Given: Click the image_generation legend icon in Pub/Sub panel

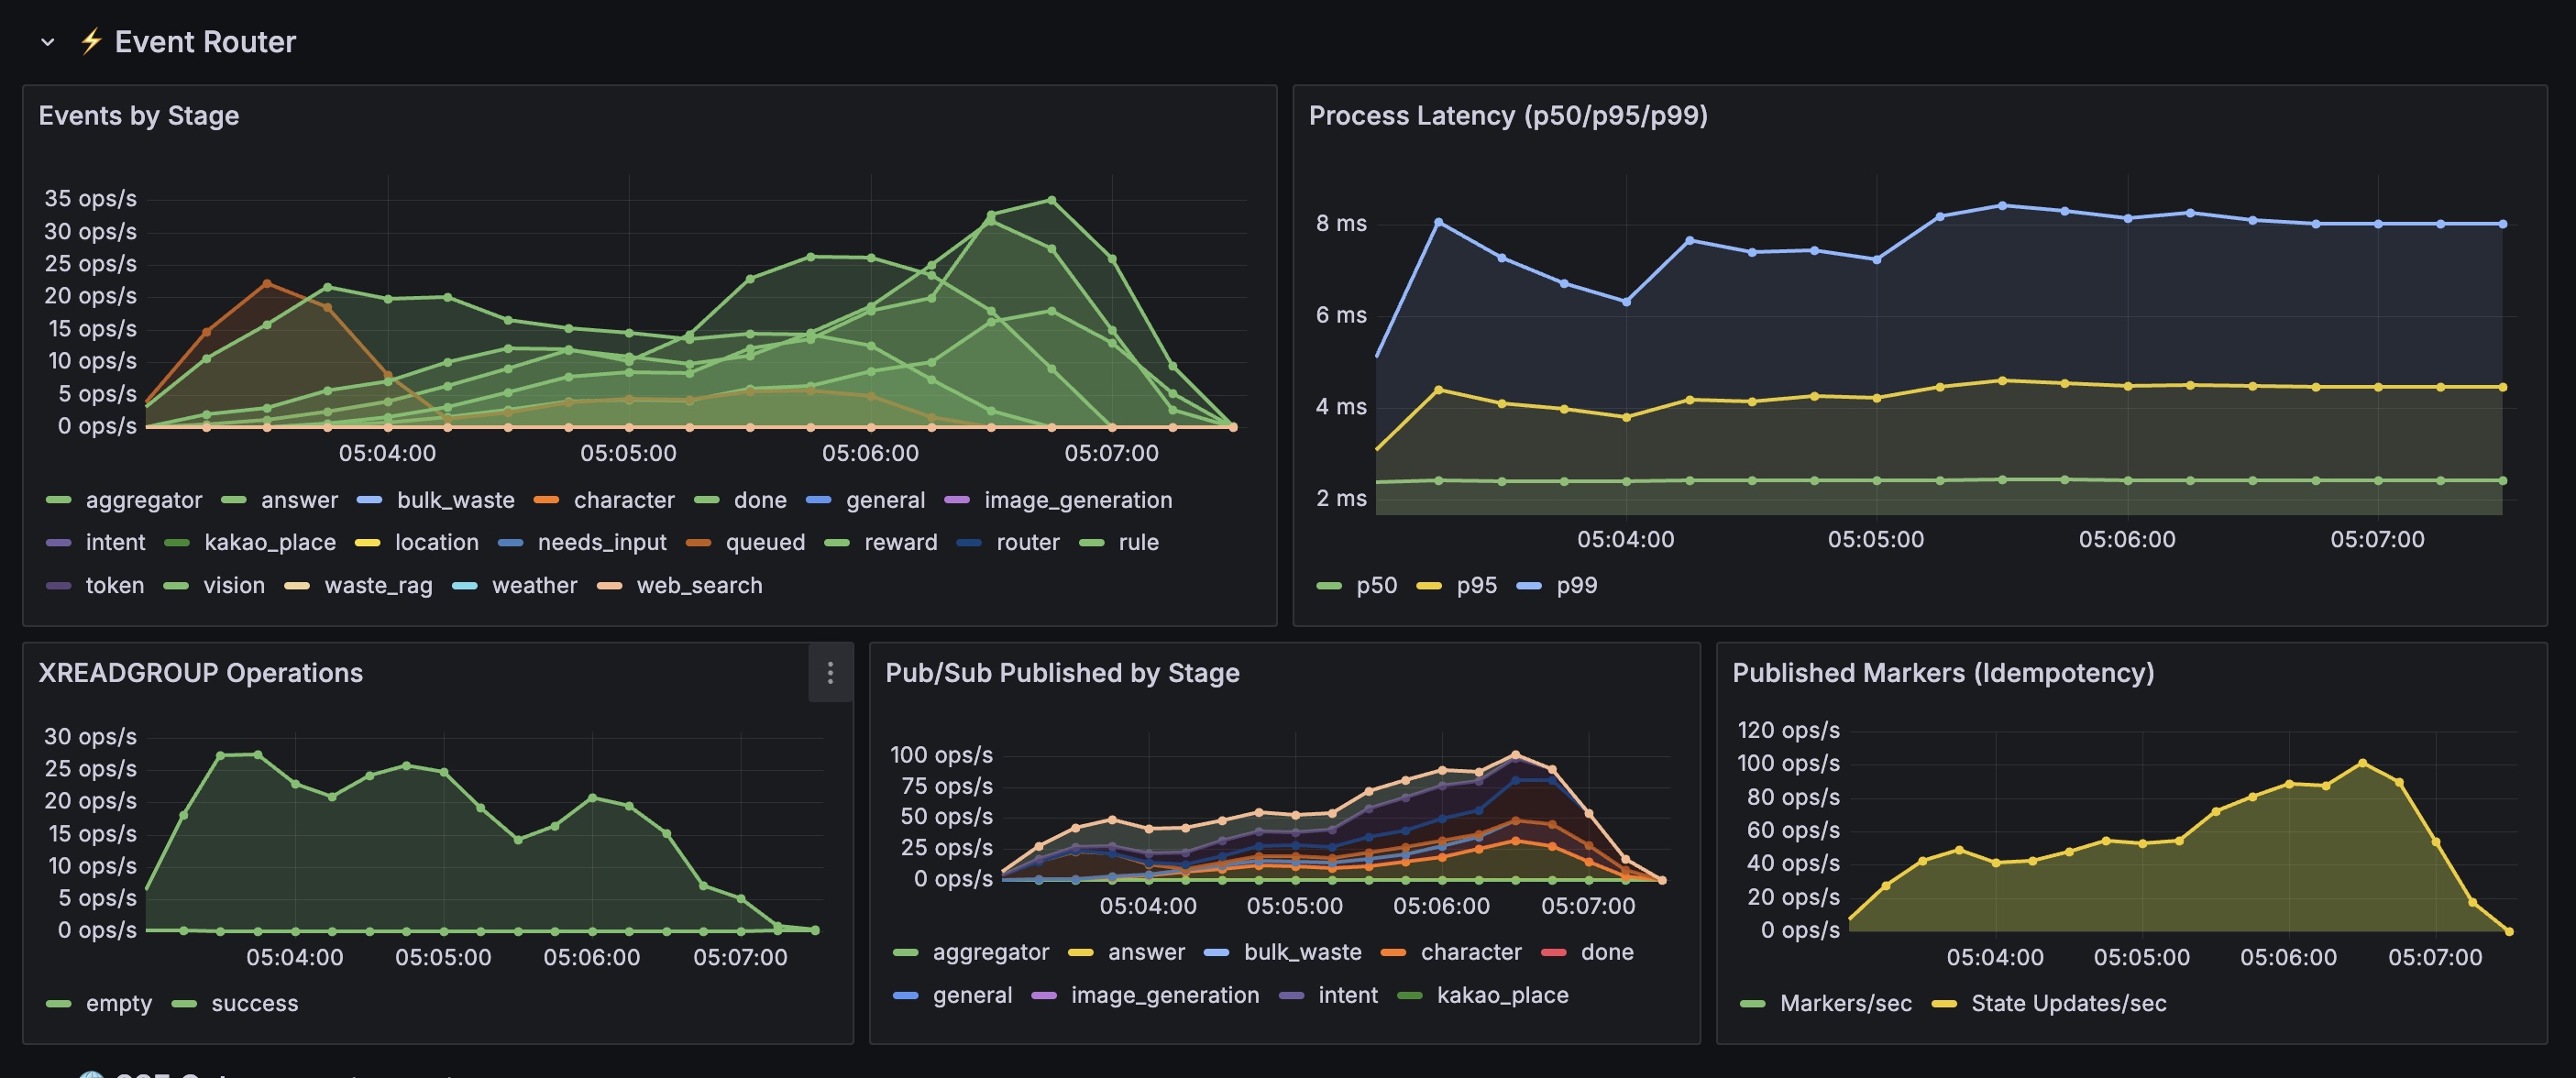Looking at the screenshot, I should 1043,995.
